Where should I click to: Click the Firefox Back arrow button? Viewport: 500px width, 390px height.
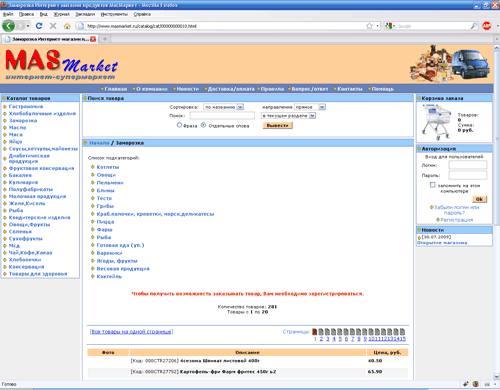[8, 26]
